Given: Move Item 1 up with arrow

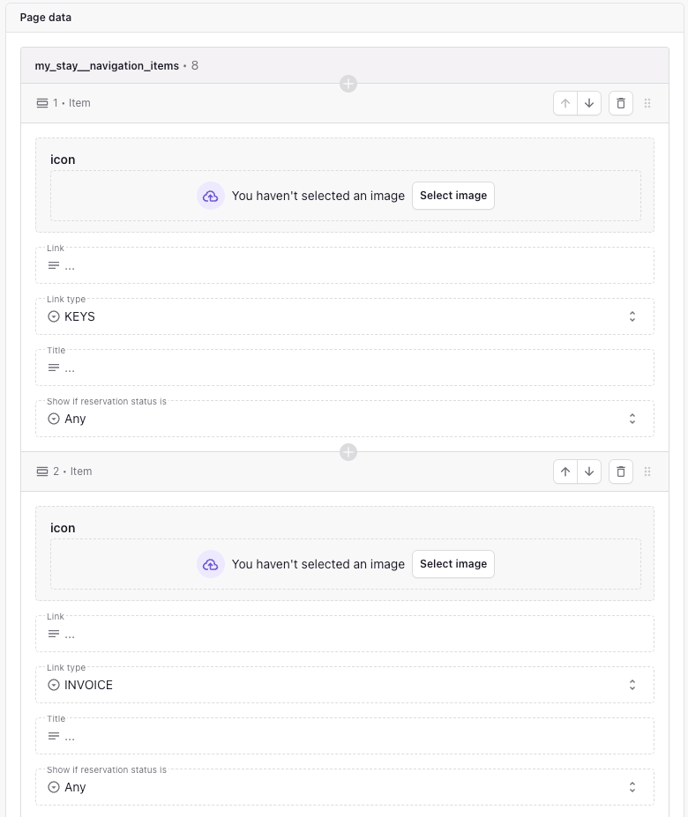Looking at the screenshot, I should click(565, 103).
